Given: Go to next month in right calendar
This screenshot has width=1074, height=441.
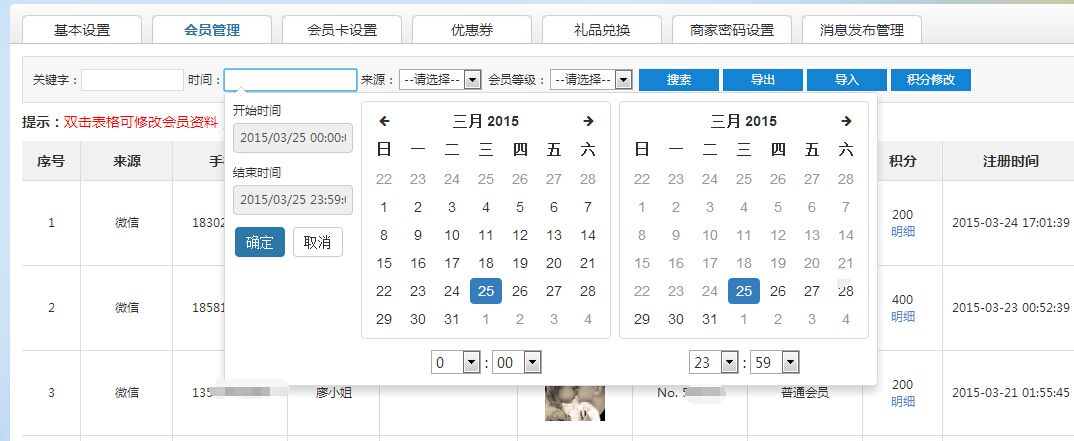Looking at the screenshot, I should tap(846, 121).
